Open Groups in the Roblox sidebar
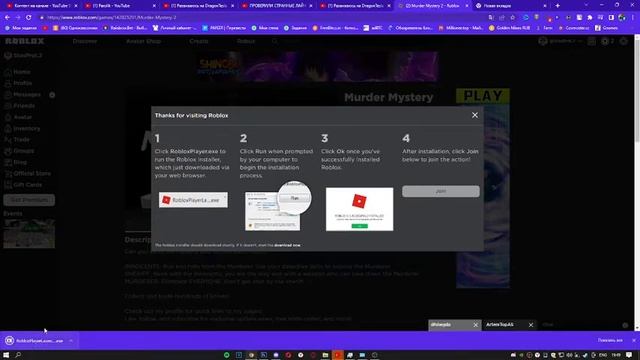The image size is (640, 360). [x=20, y=151]
